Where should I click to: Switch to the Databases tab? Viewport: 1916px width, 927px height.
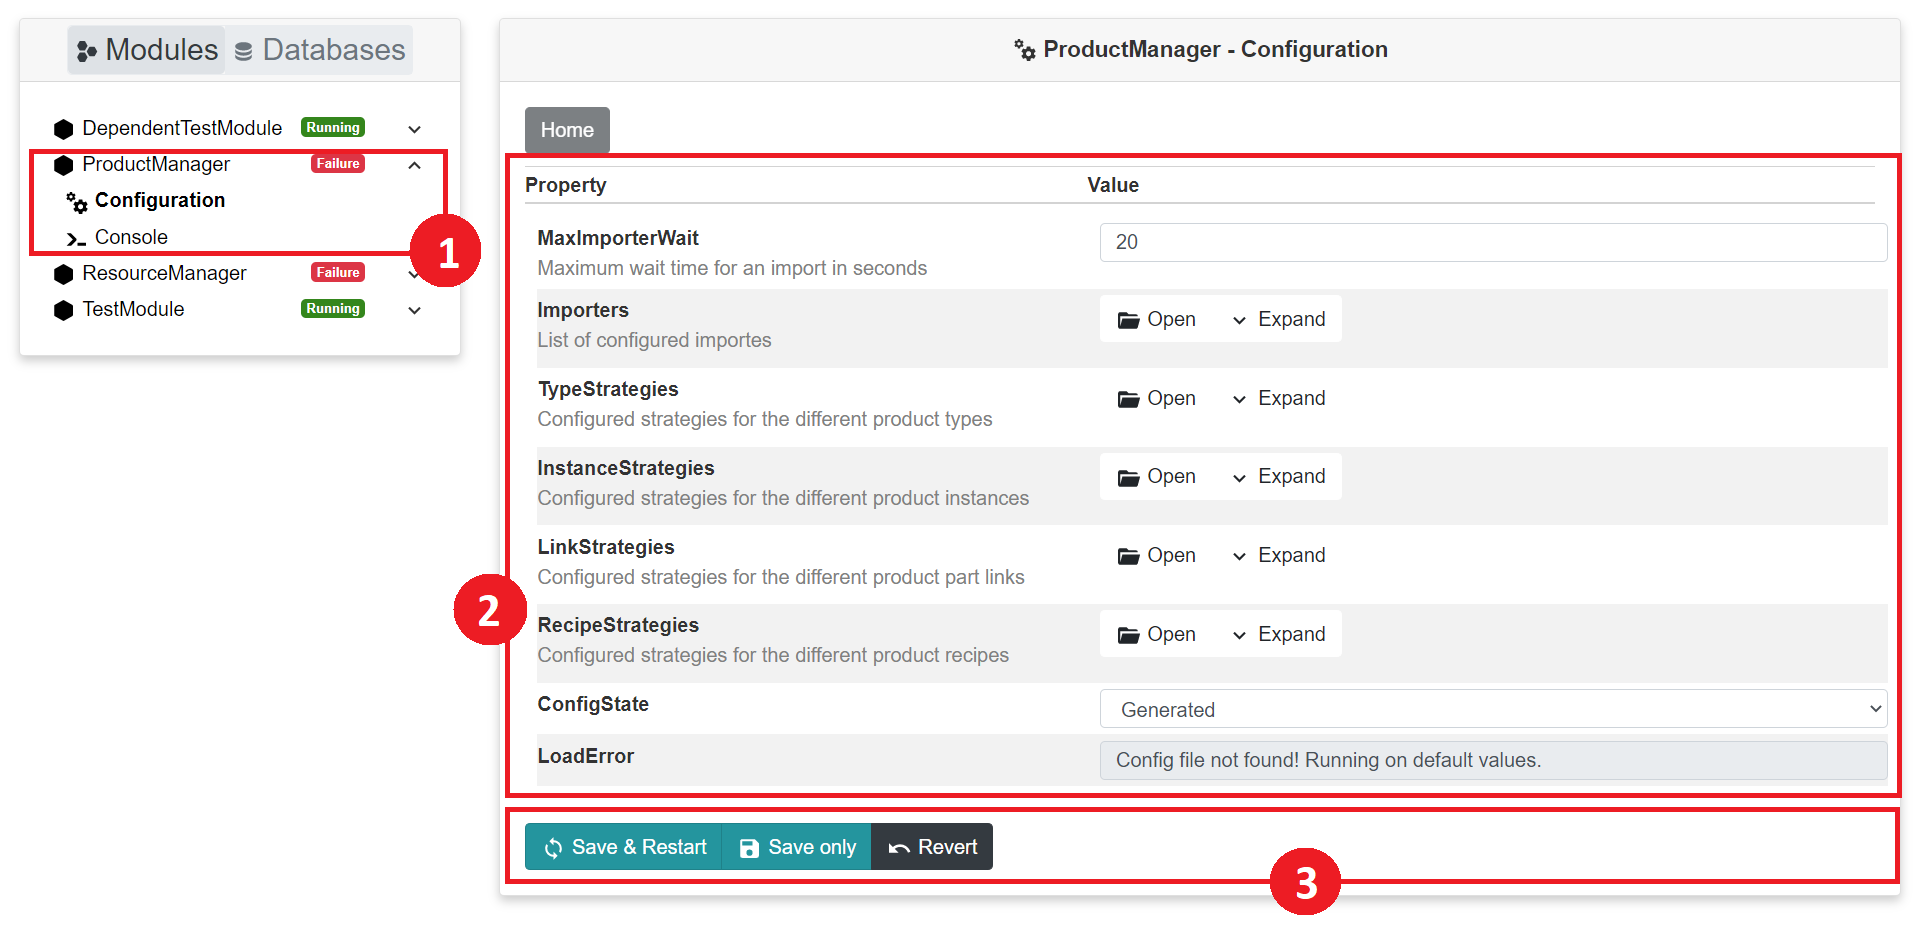[320, 50]
